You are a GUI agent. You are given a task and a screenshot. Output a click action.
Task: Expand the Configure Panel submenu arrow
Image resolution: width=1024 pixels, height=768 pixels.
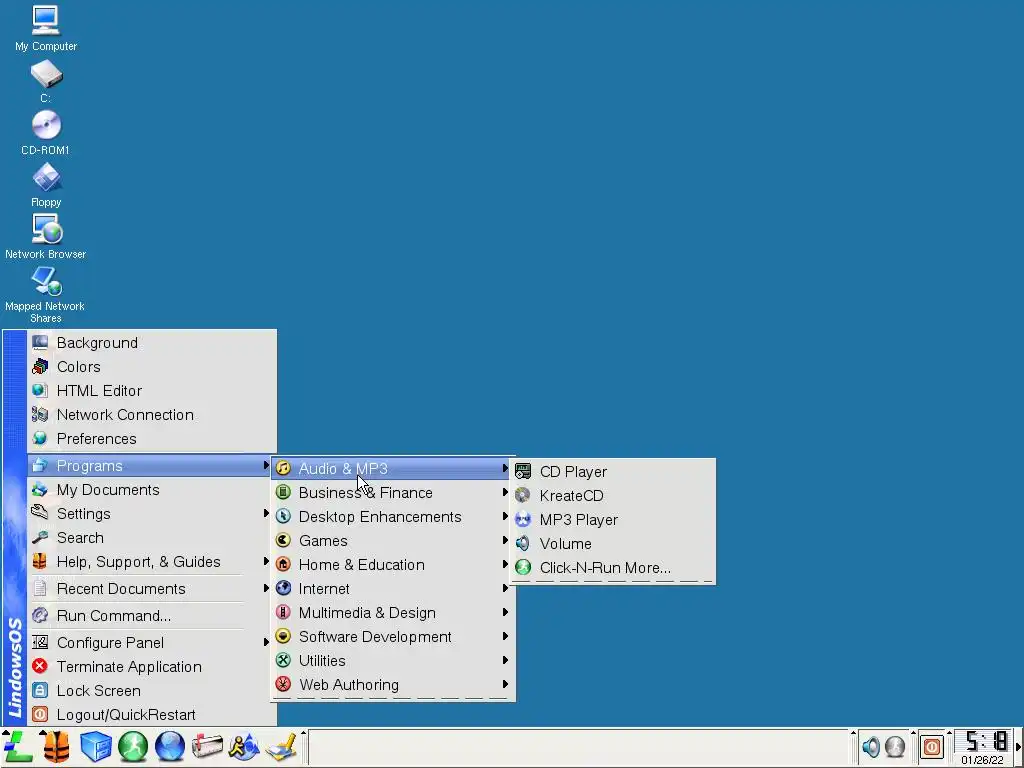pyautogui.click(x=266, y=643)
